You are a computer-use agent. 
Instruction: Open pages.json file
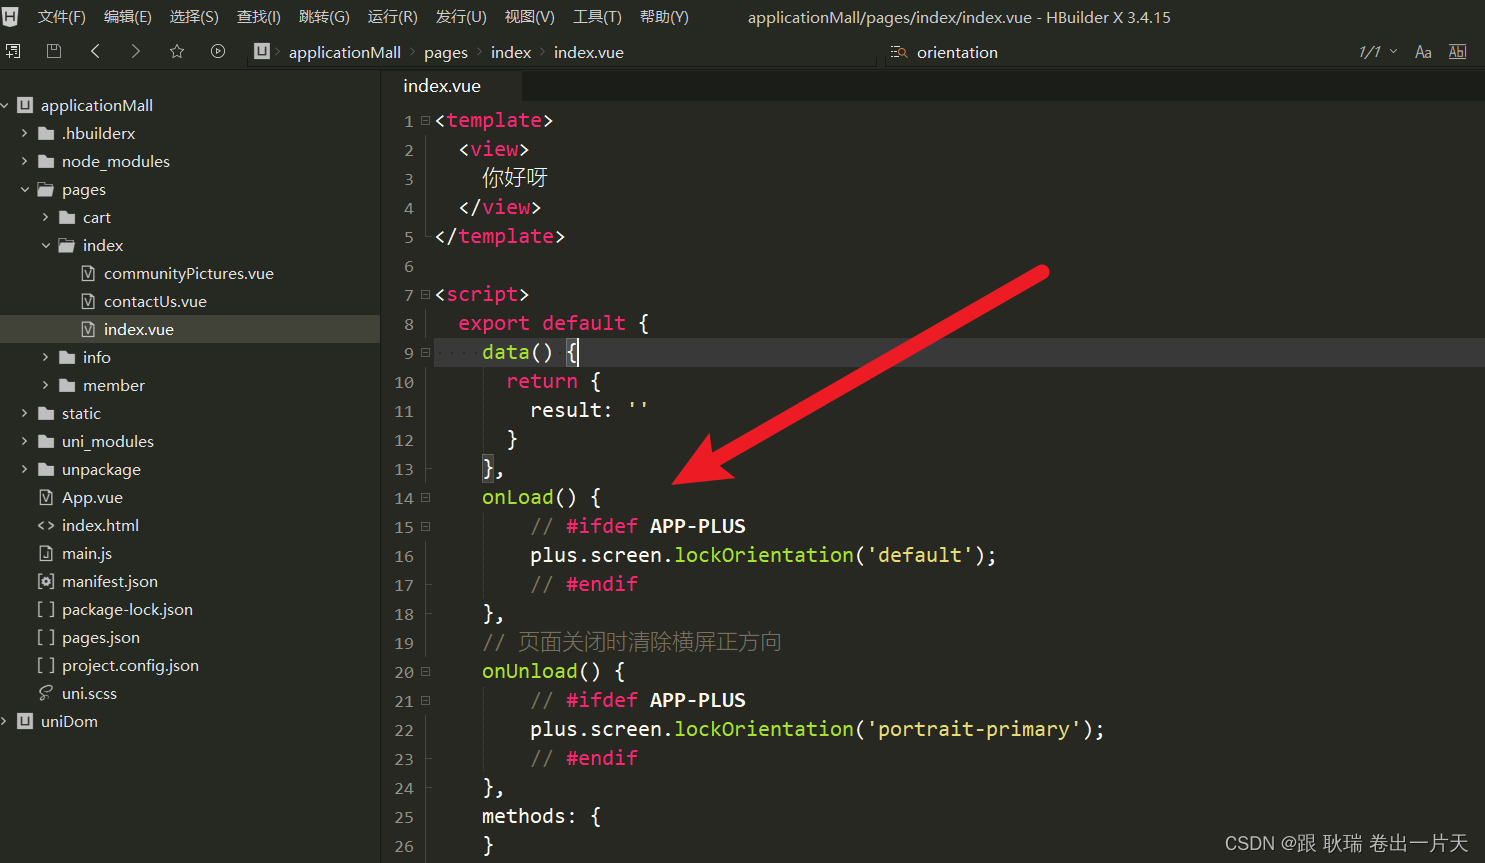pos(101,637)
